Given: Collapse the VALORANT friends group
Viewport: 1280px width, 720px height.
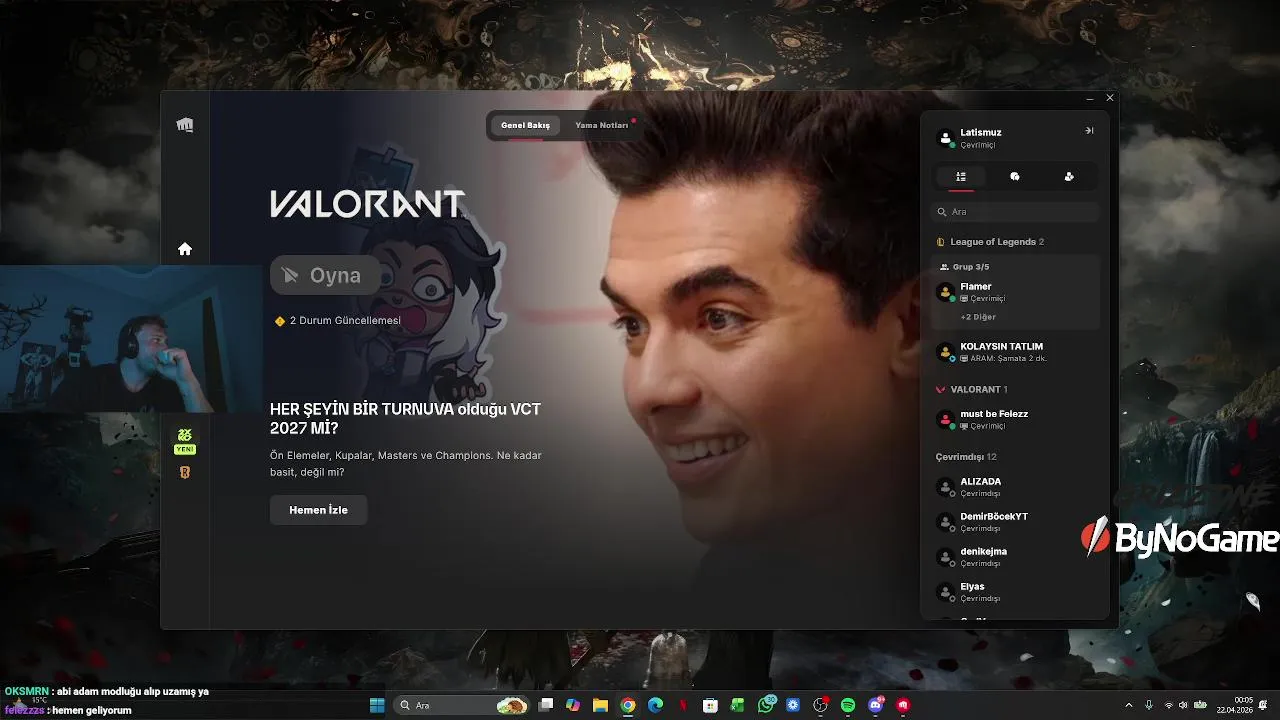Looking at the screenshot, I should click(972, 389).
